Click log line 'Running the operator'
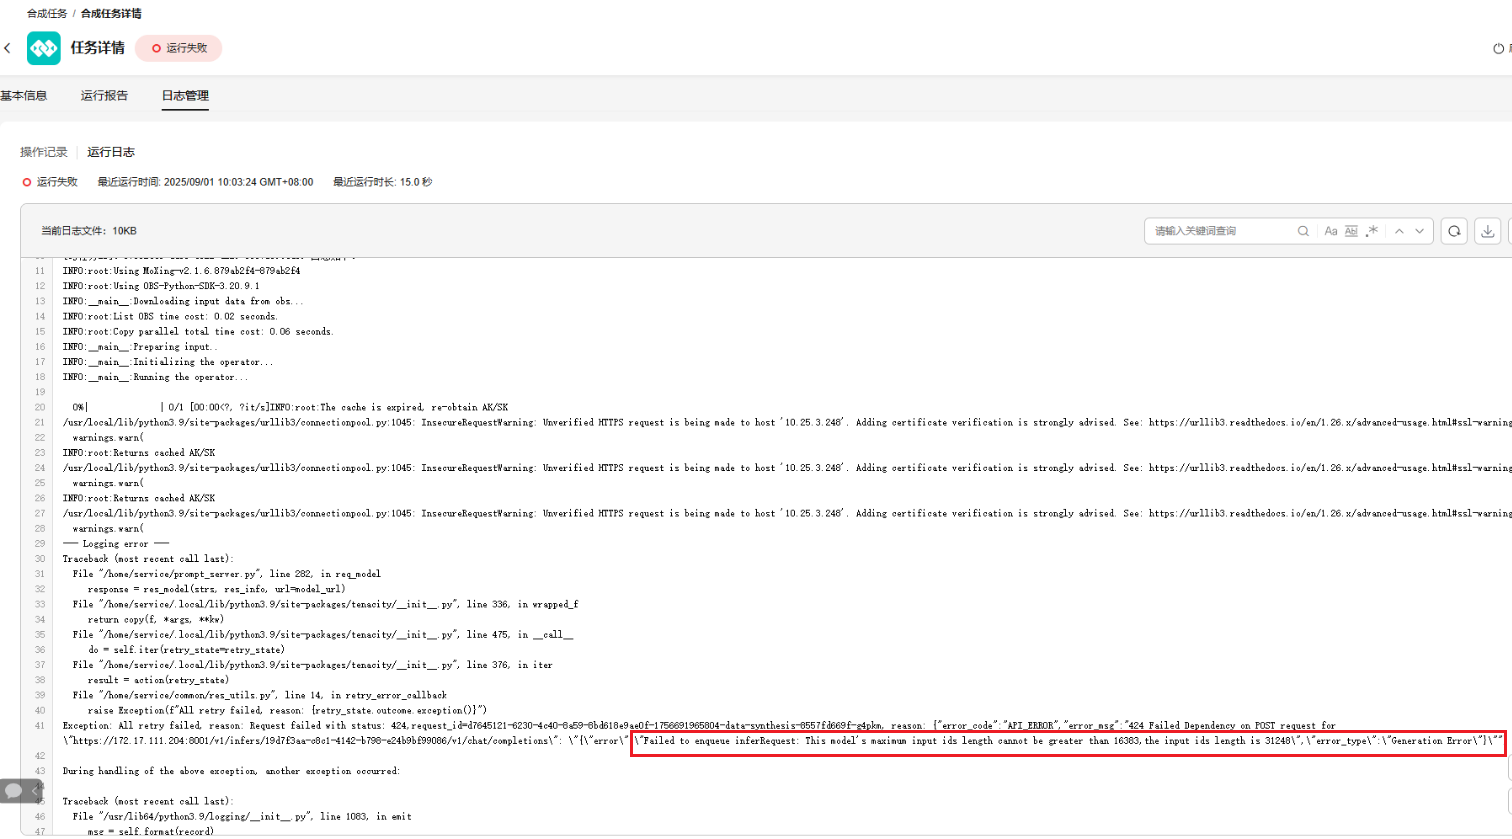The height and width of the screenshot is (839, 1512). 155,377
